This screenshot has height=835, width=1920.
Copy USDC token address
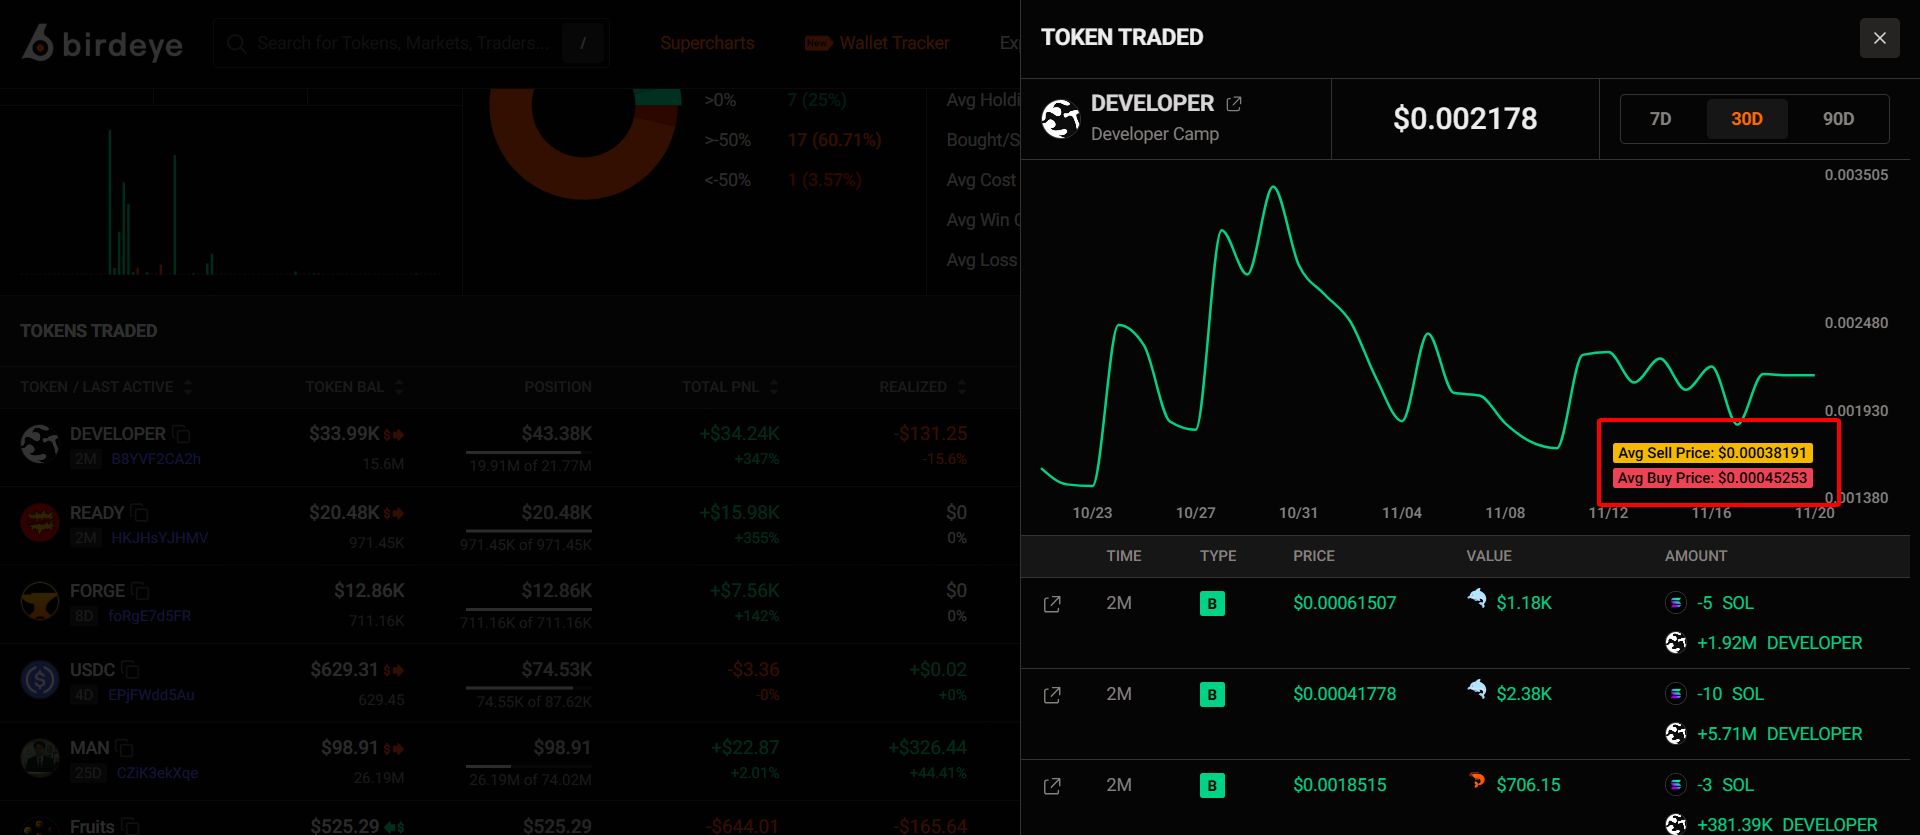click(x=130, y=670)
